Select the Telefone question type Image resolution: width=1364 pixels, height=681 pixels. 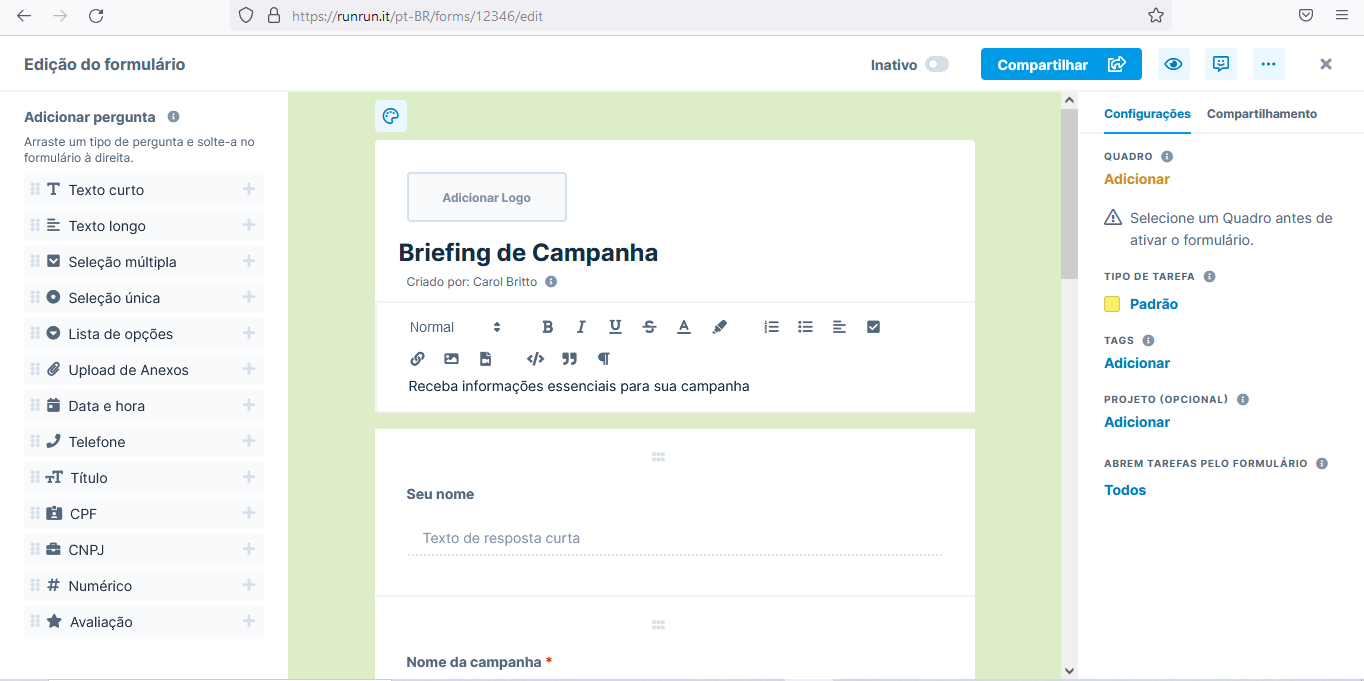click(144, 442)
